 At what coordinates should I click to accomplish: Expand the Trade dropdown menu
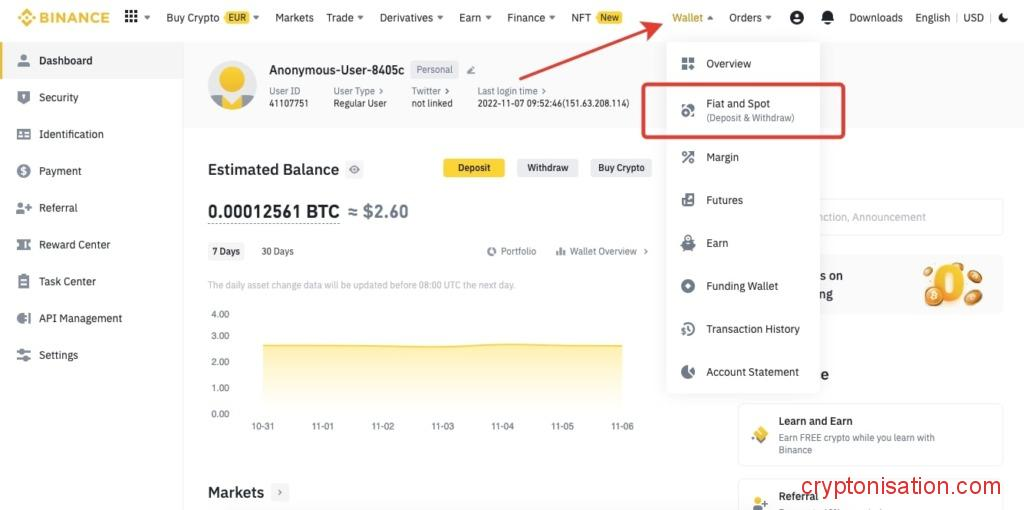(x=345, y=18)
